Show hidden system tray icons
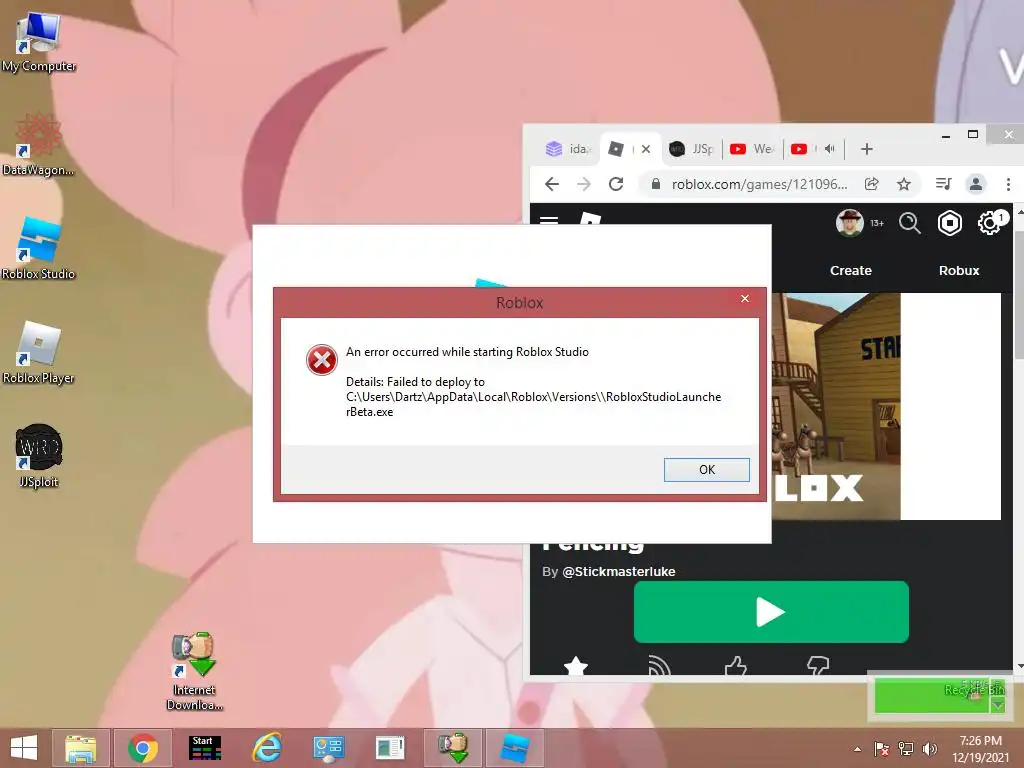 pyautogui.click(x=857, y=749)
